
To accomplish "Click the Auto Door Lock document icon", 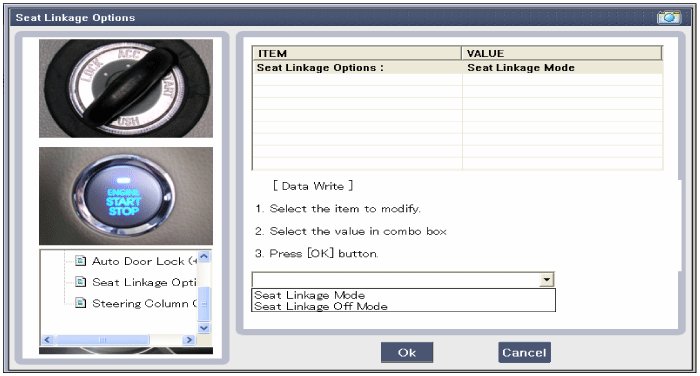I will [x=80, y=261].
